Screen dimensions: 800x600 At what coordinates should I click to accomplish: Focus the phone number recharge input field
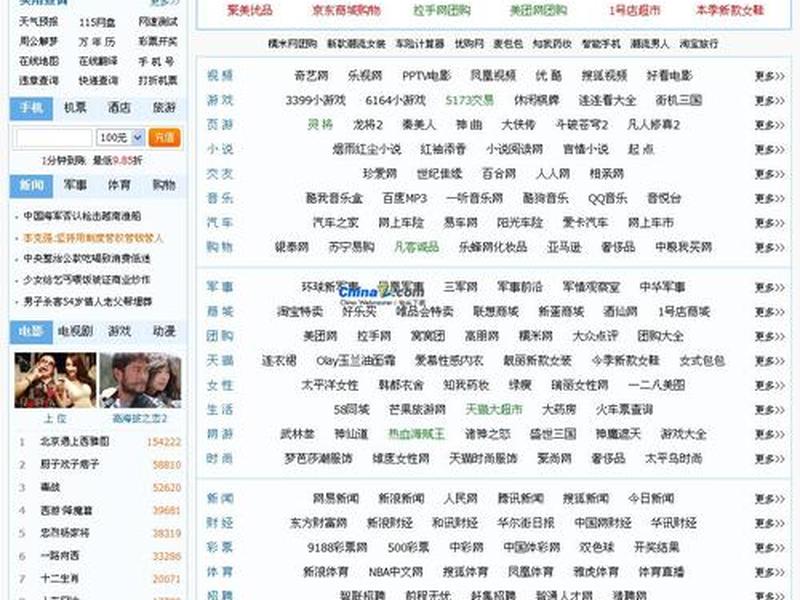click(x=53, y=138)
